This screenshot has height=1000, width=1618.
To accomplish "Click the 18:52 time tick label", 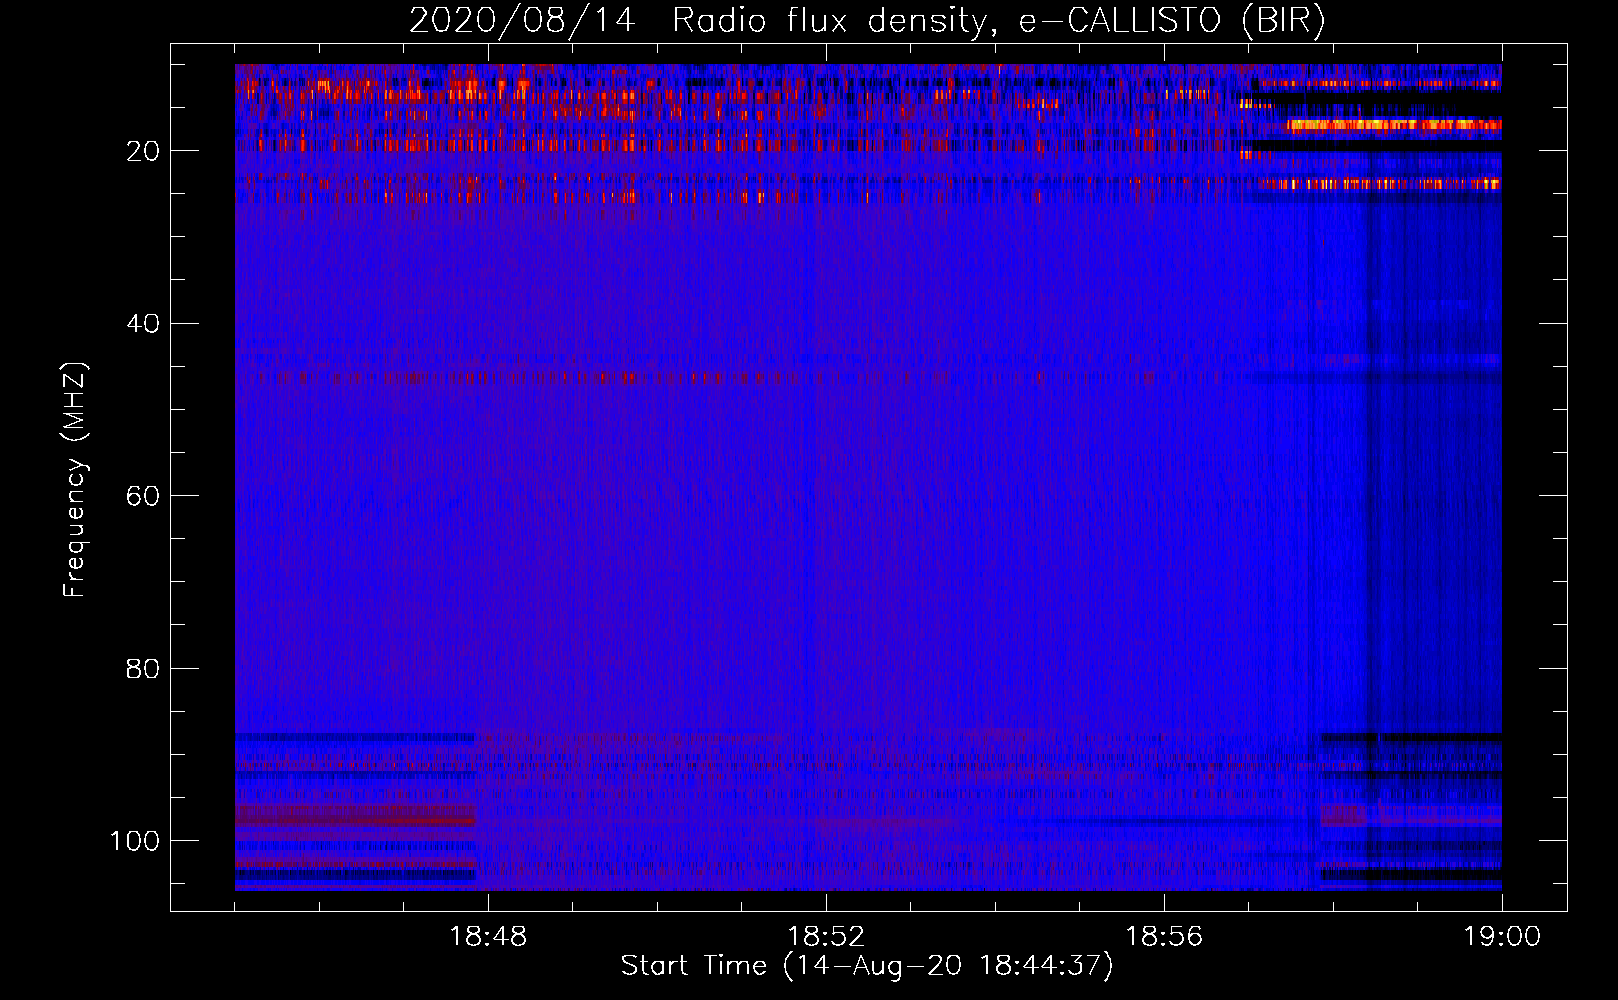I will coord(826,937).
